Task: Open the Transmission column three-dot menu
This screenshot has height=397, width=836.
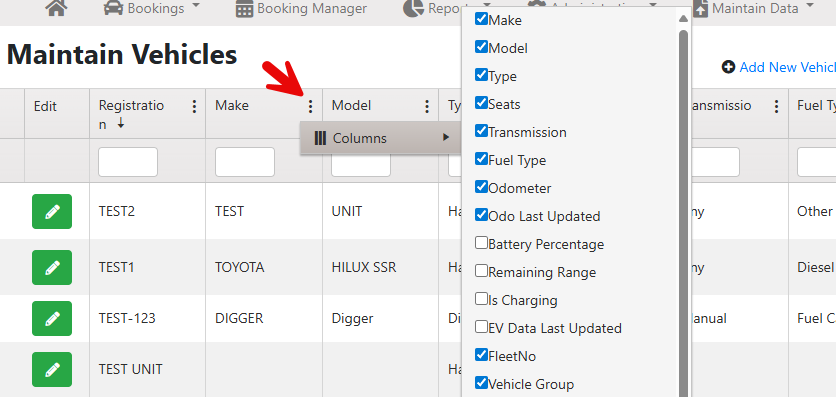Action: coord(776,107)
